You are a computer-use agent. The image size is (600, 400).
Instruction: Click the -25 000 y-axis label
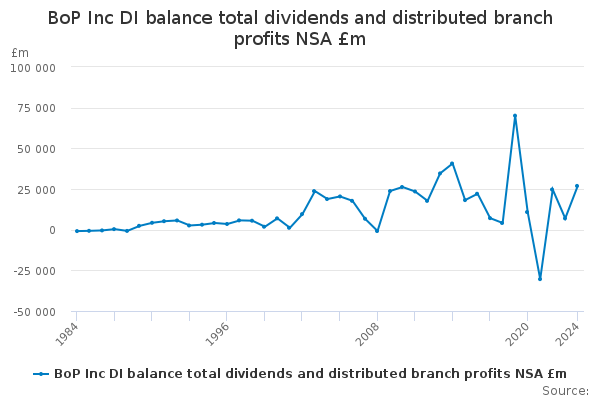33,271
